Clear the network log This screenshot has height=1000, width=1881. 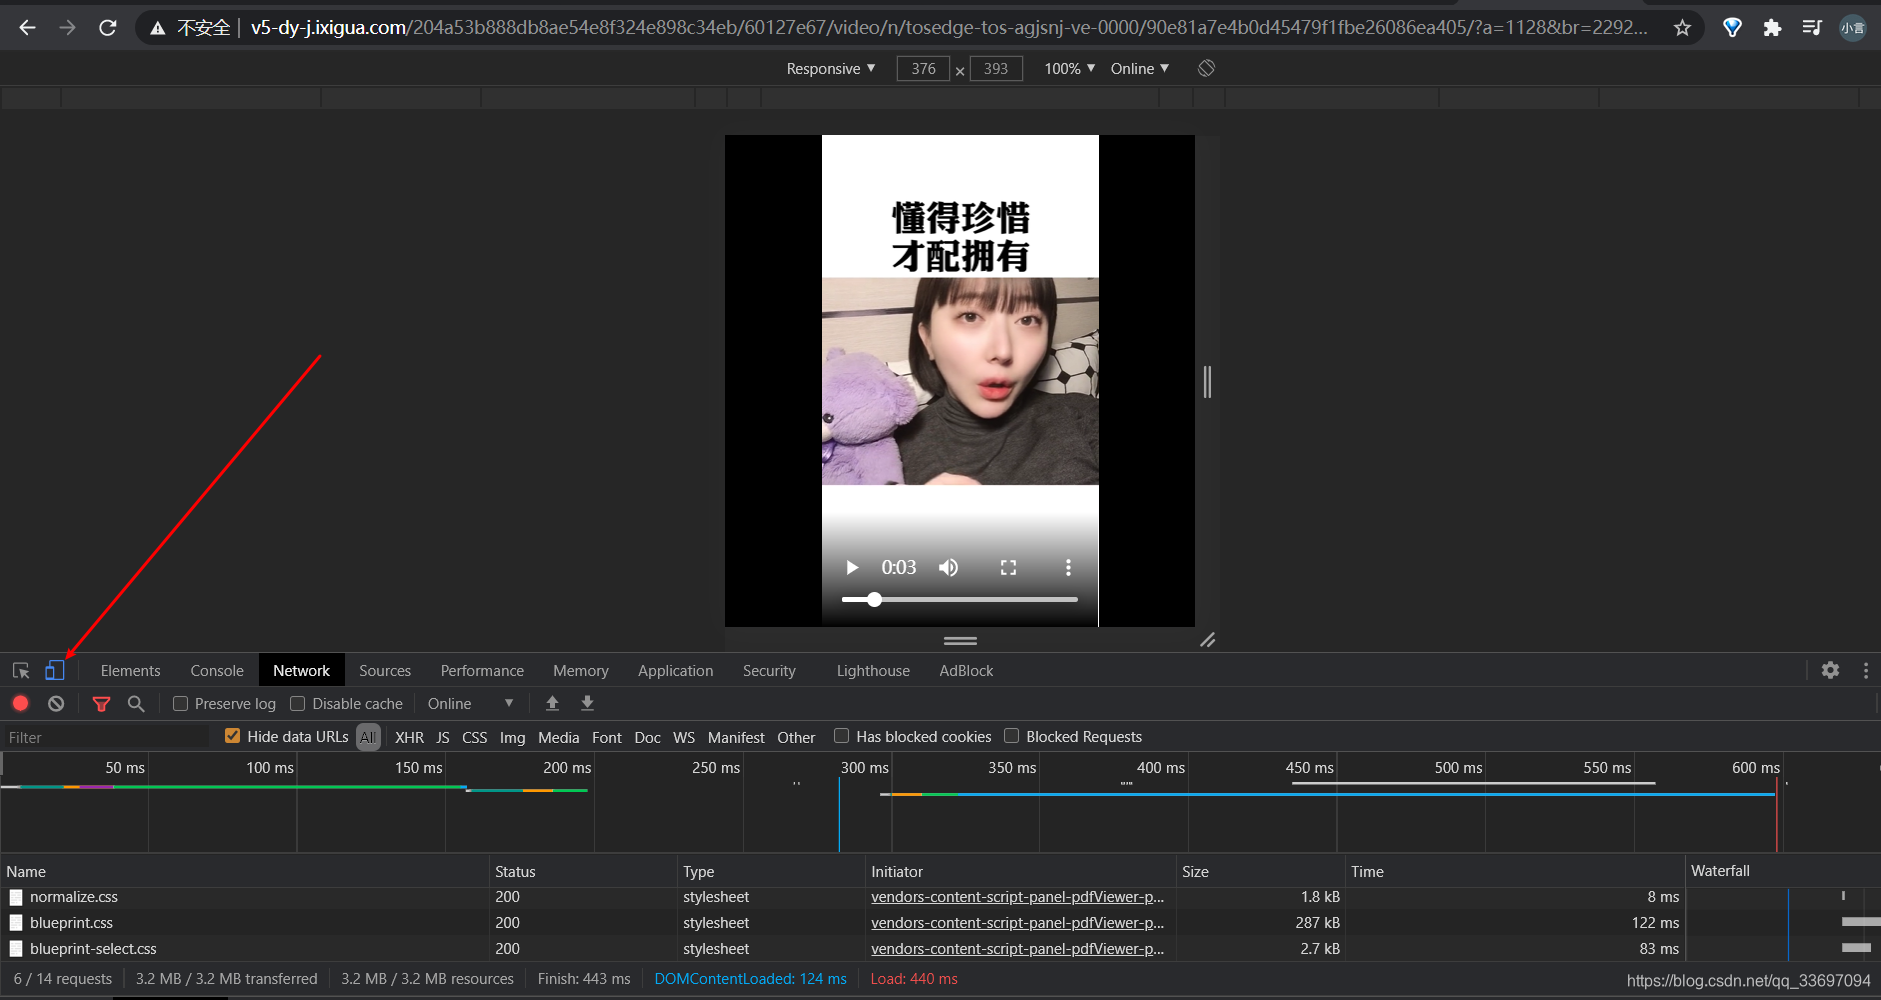(x=56, y=704)
